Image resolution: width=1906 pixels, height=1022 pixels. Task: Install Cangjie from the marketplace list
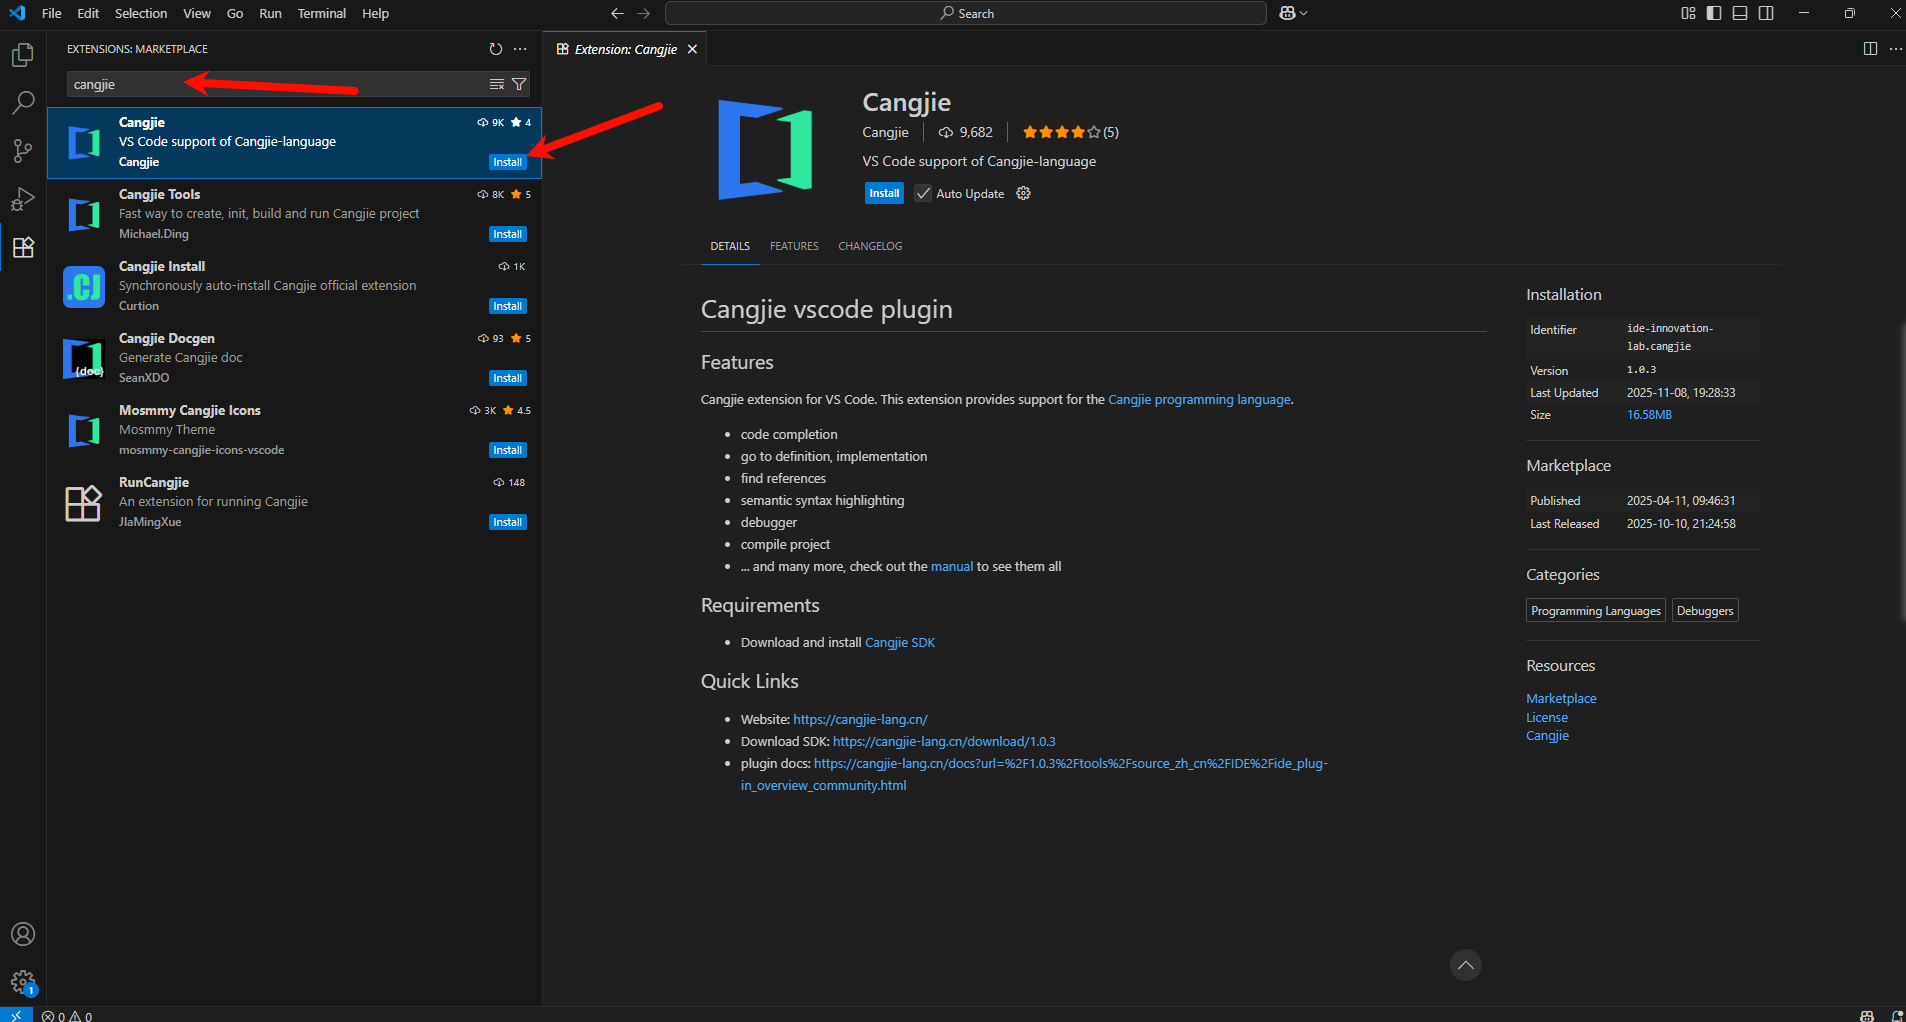coord(508,162)
